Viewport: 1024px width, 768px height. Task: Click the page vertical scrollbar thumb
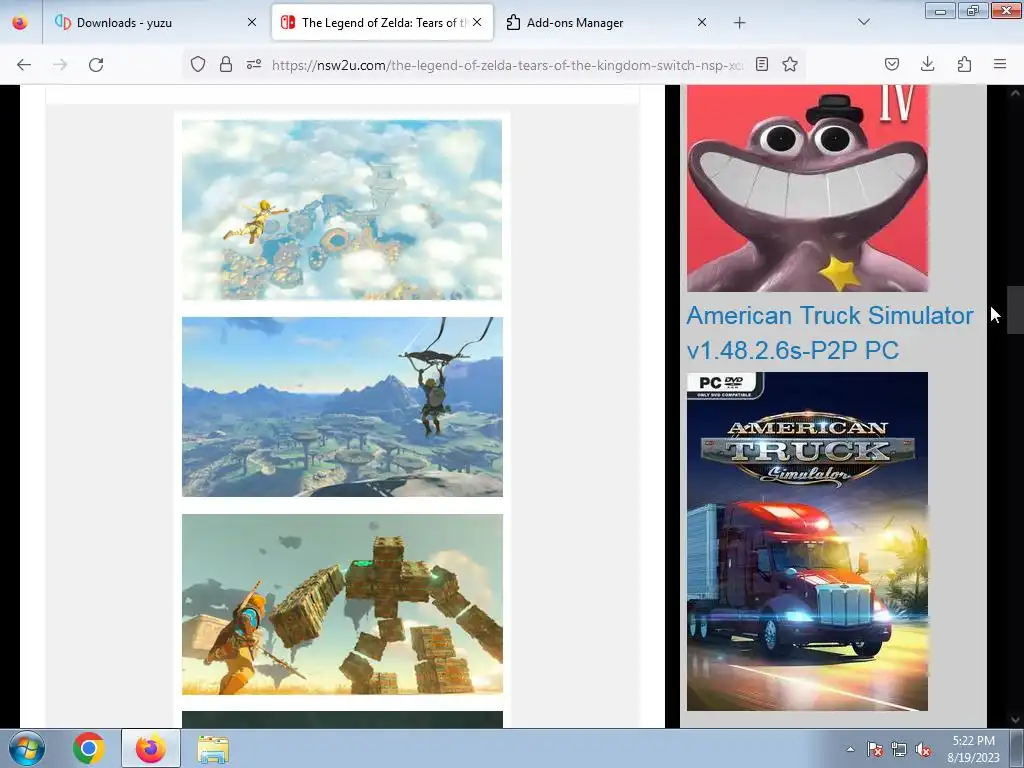click(x=1015, y=310)
